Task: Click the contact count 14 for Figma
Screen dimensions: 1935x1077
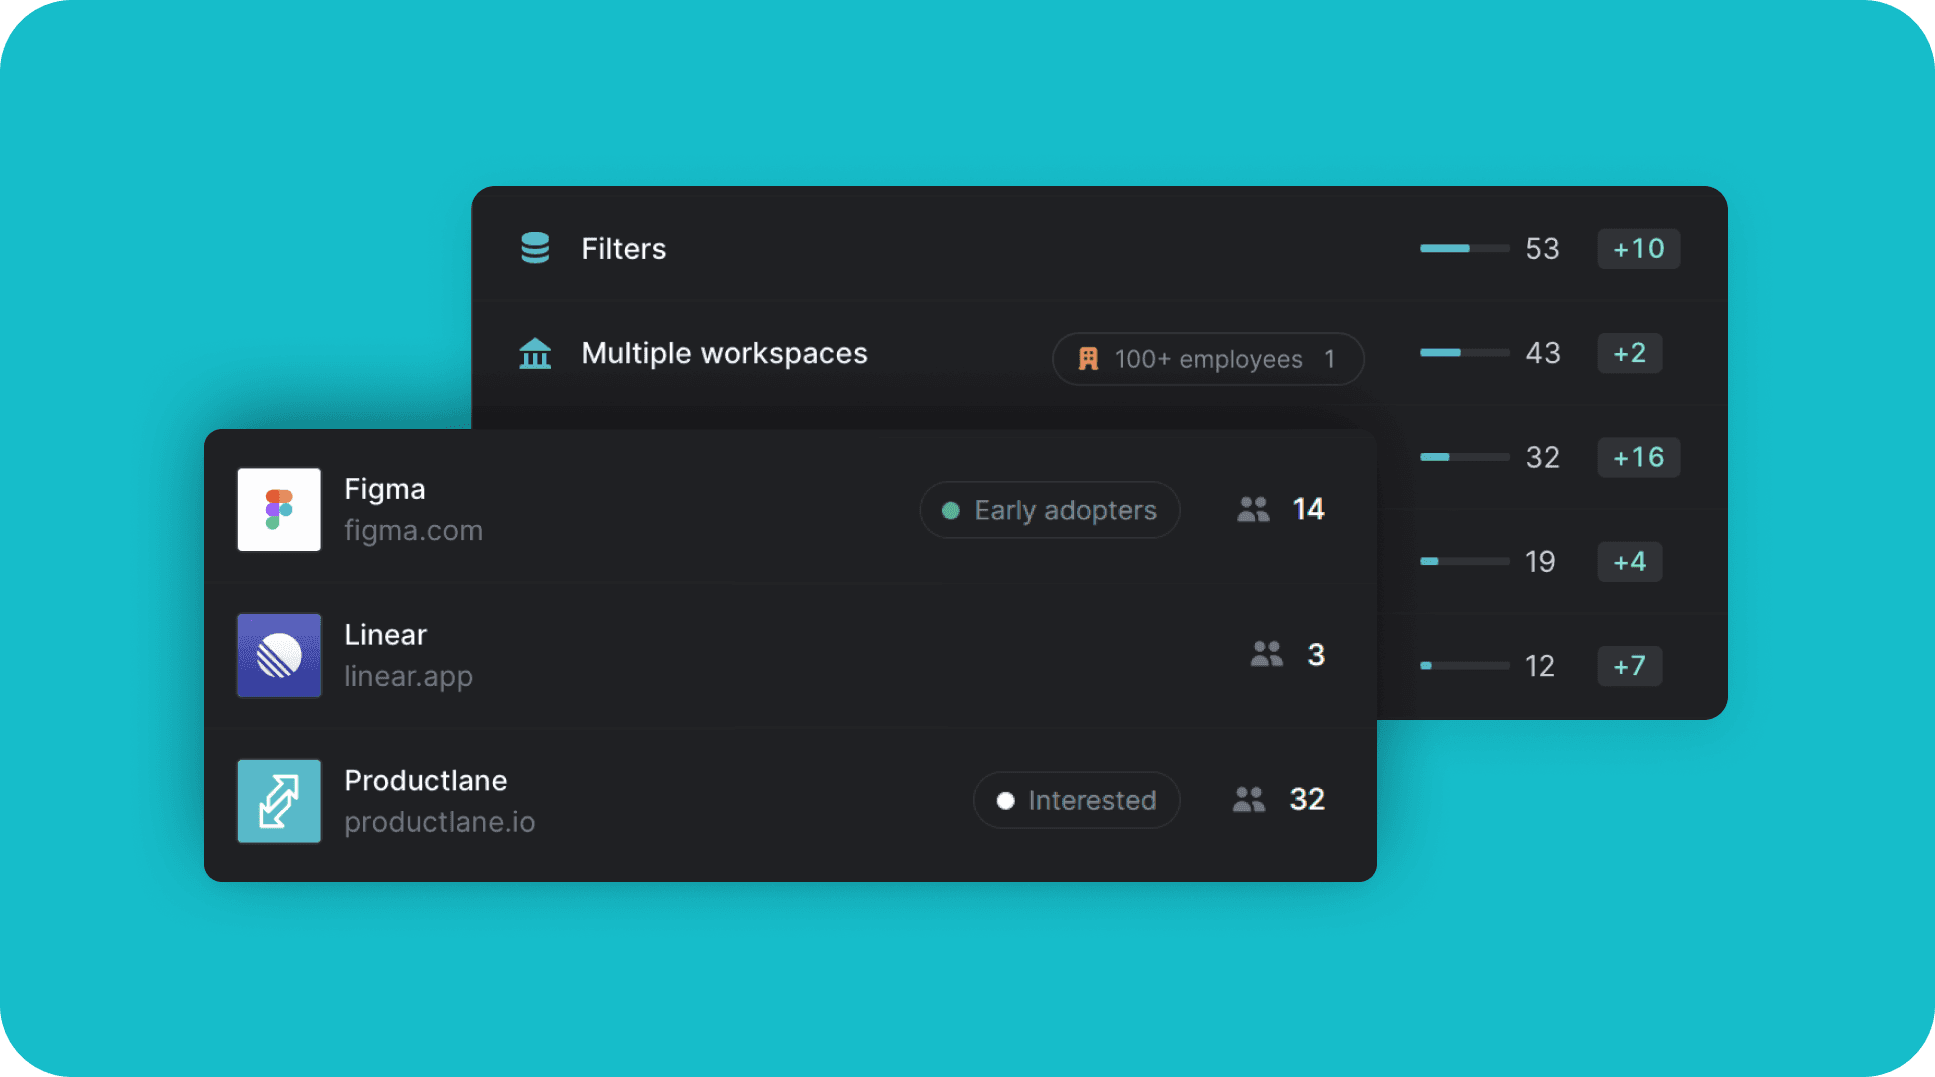Action: (1308, 509)
